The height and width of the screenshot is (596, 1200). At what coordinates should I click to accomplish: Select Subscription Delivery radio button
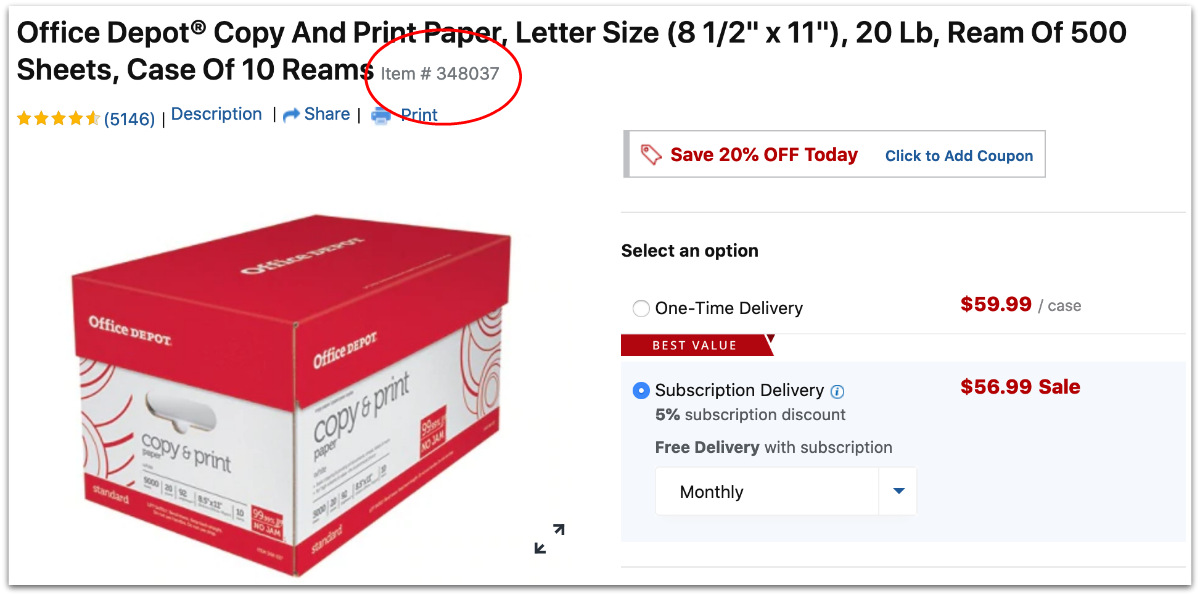point(641,390)
